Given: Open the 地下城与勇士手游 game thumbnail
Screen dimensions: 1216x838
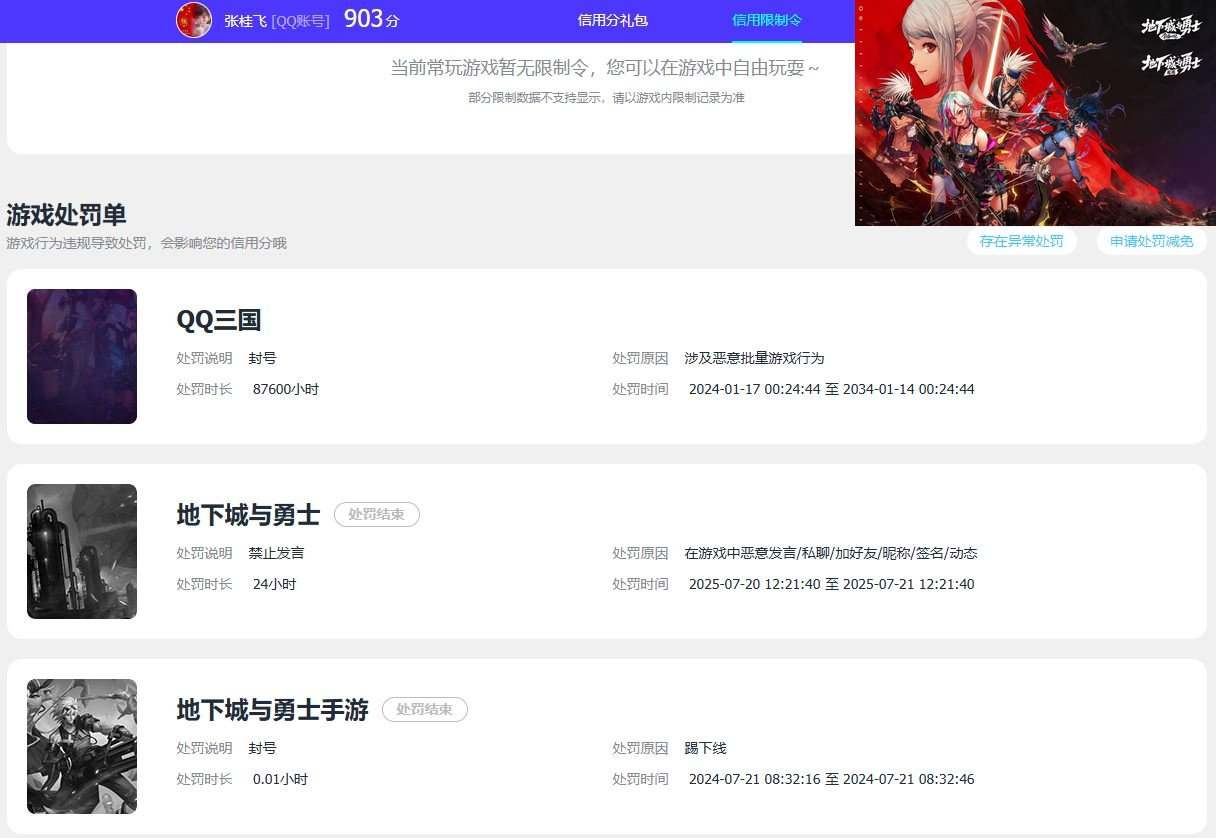Looking at the screenshot, I should point(82,746).
